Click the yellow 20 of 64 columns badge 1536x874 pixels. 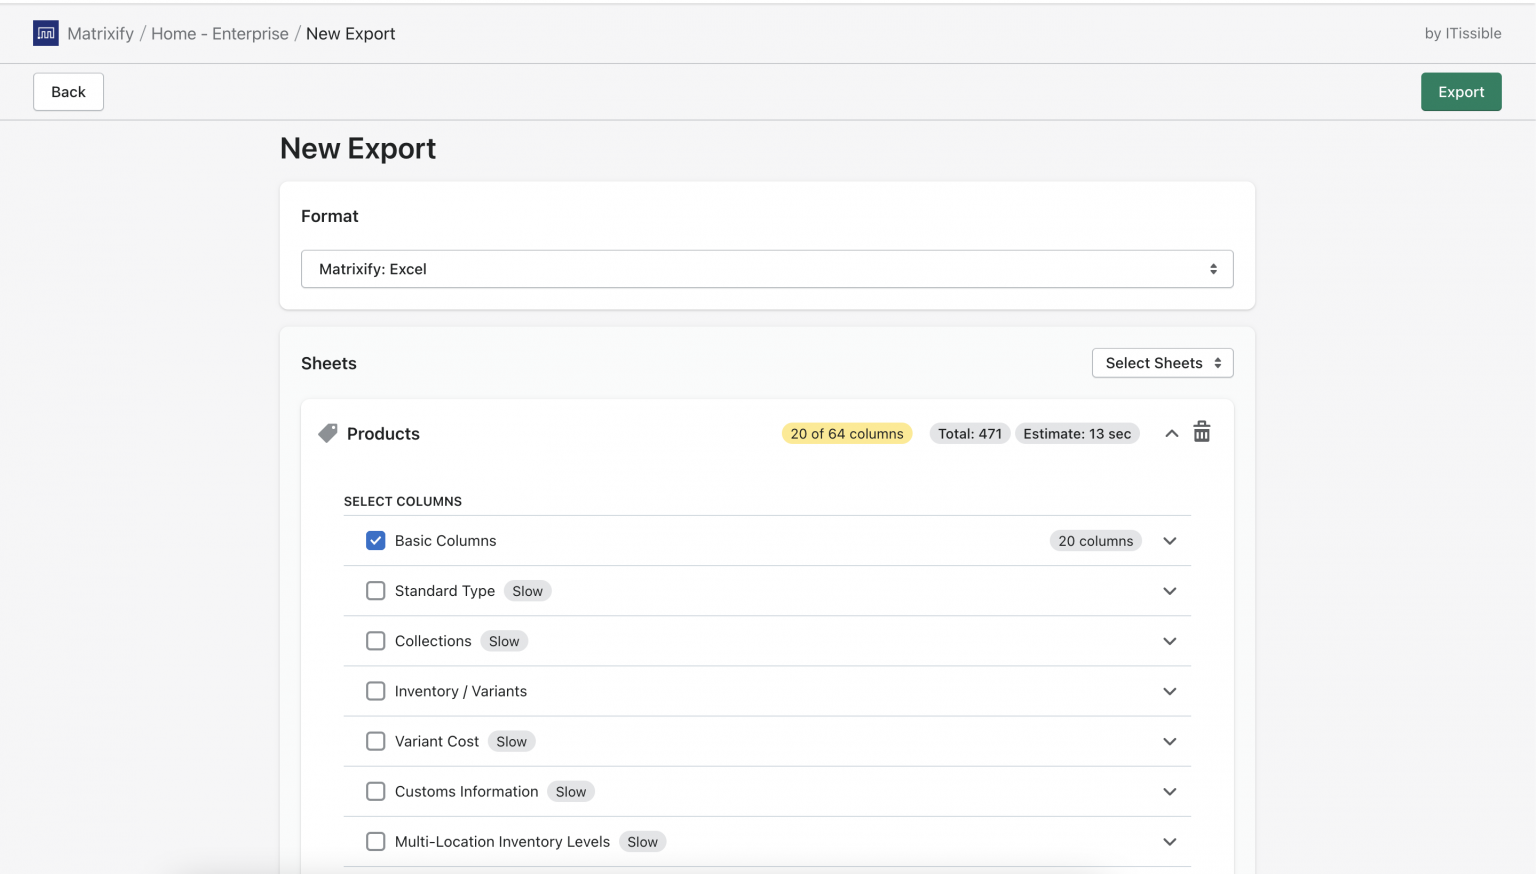846,433
